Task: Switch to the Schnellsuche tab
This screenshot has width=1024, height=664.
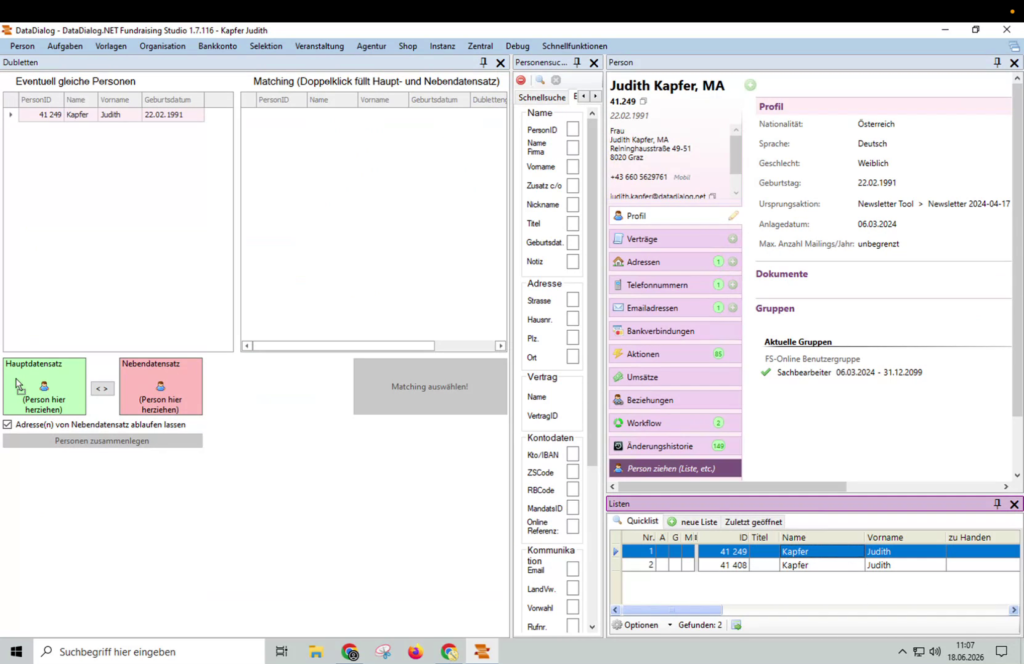Action: click(542, 97)
